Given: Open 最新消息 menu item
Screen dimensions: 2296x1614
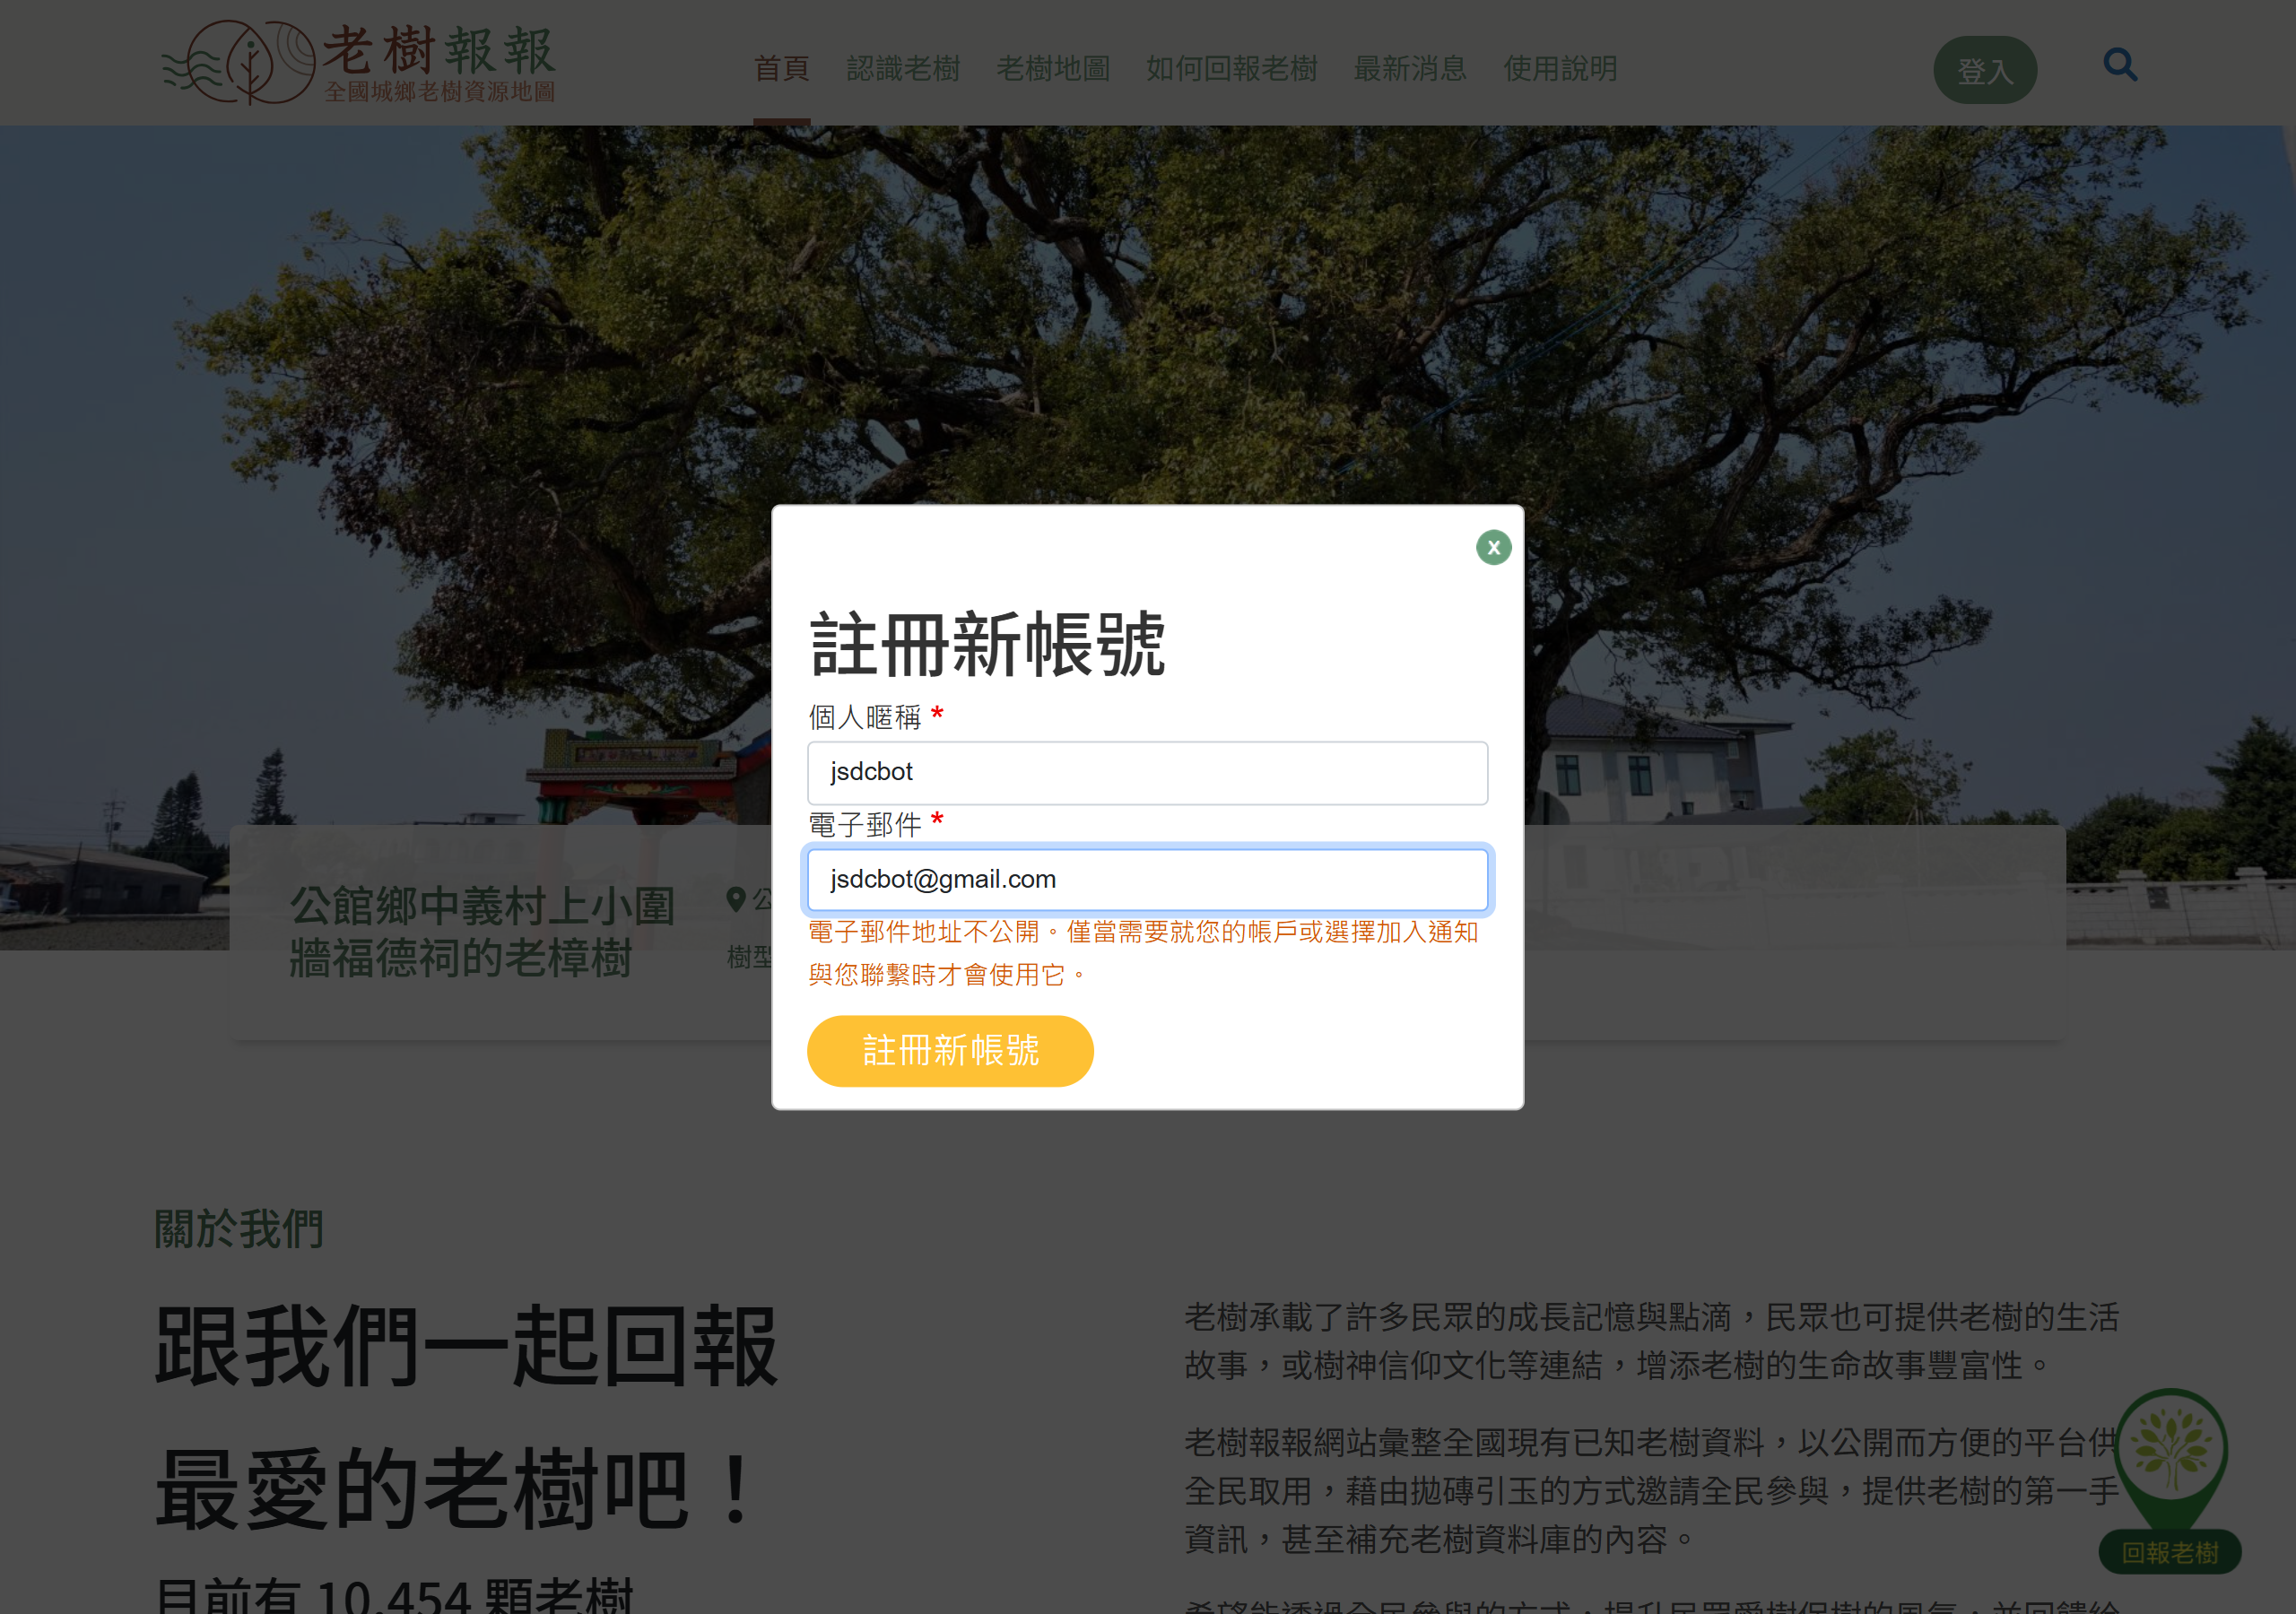Looking at the screenshot, I should coord(1410,68).
